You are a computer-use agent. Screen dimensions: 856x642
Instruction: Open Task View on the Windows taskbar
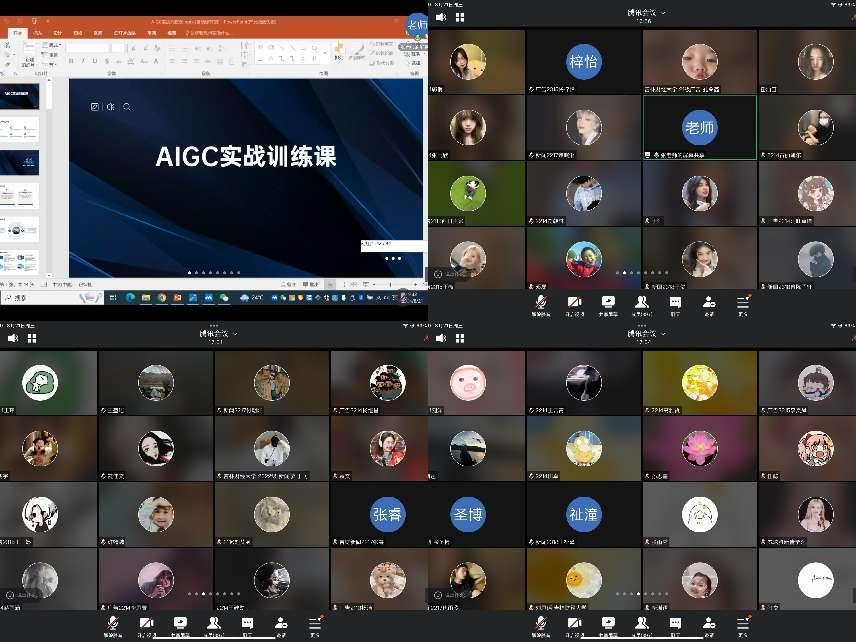pyautogui.click(x=113, y=298)
